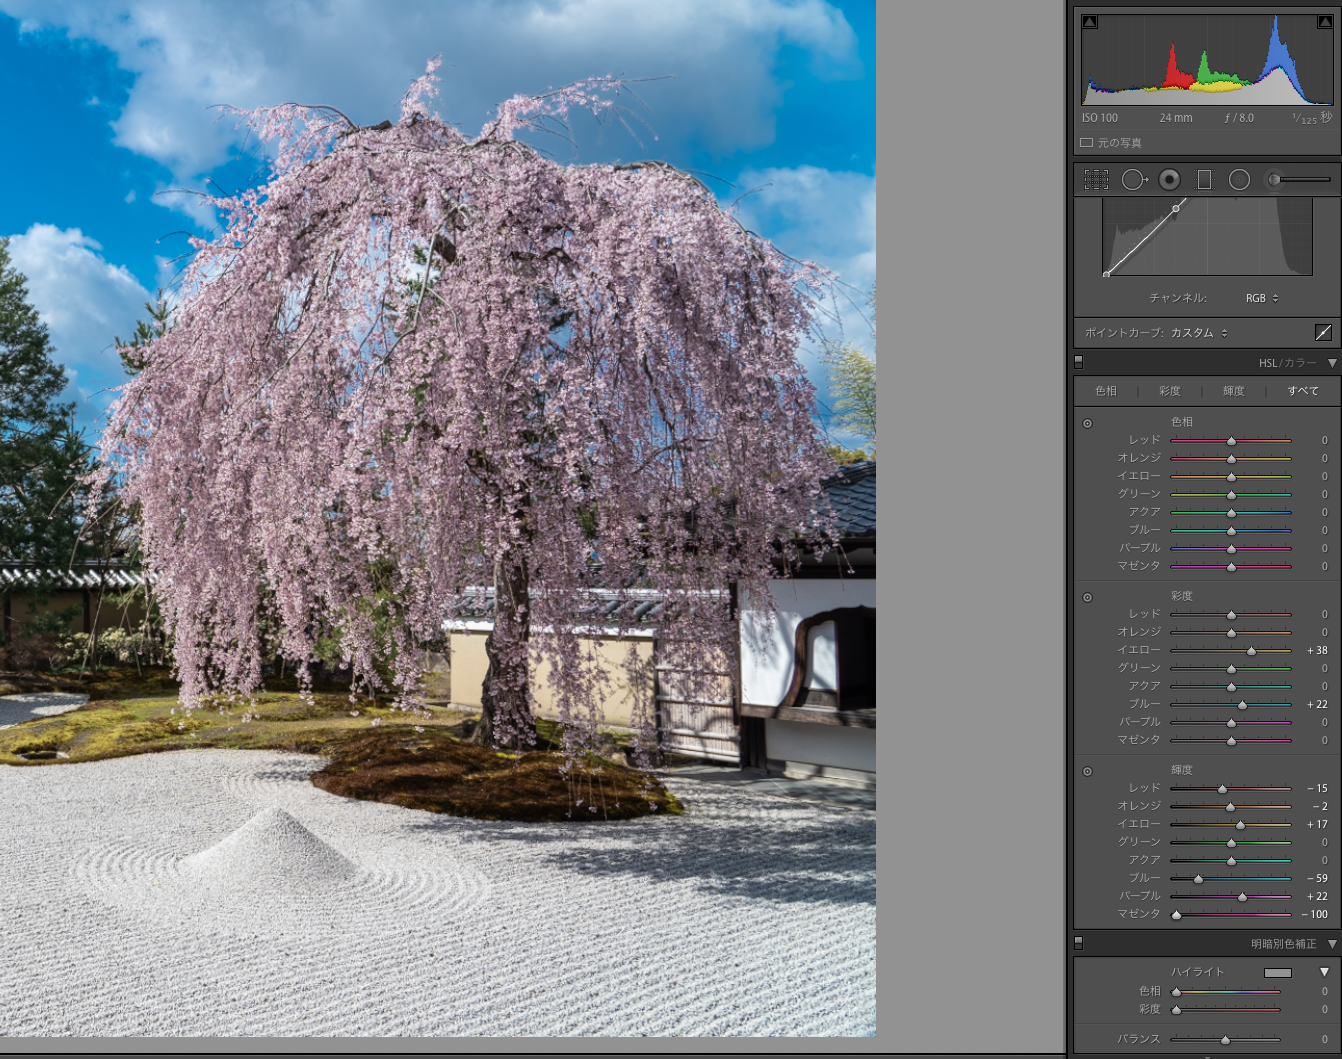Click the バランス slider handle
1342x1059 pixels.
(1225, 1040)
